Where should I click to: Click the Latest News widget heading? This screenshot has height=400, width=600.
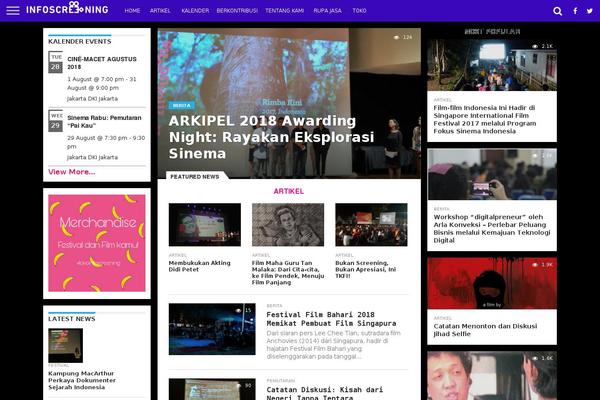[72, 319]
